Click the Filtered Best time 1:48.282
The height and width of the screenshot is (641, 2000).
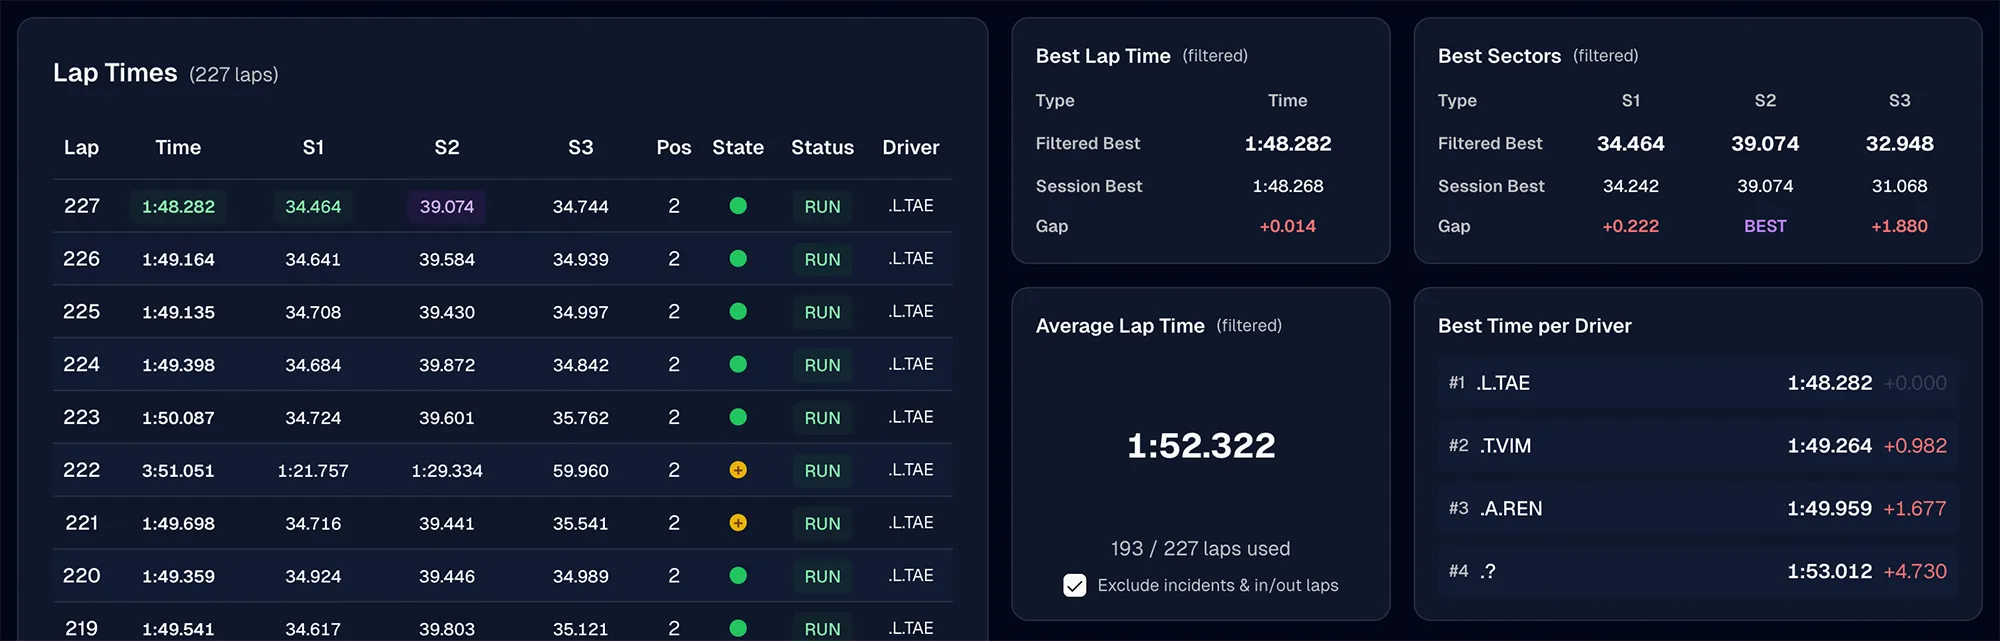pyautogui.click(x=1288, y=143)
